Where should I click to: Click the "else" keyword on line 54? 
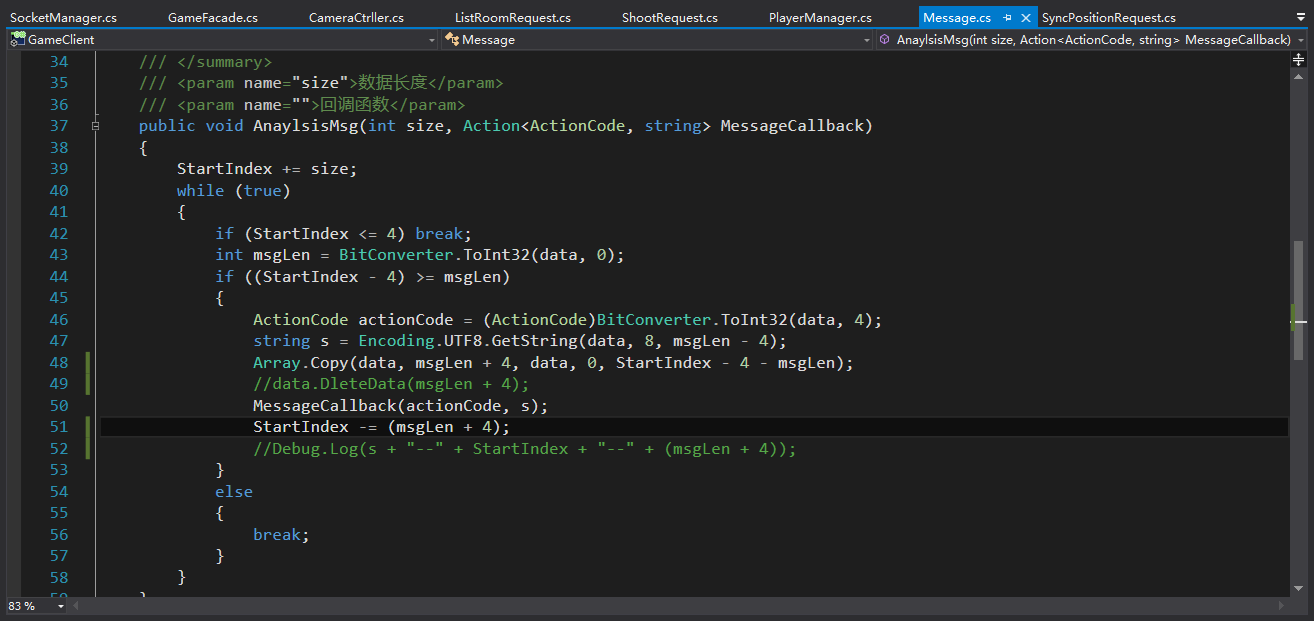coord(234,492)
